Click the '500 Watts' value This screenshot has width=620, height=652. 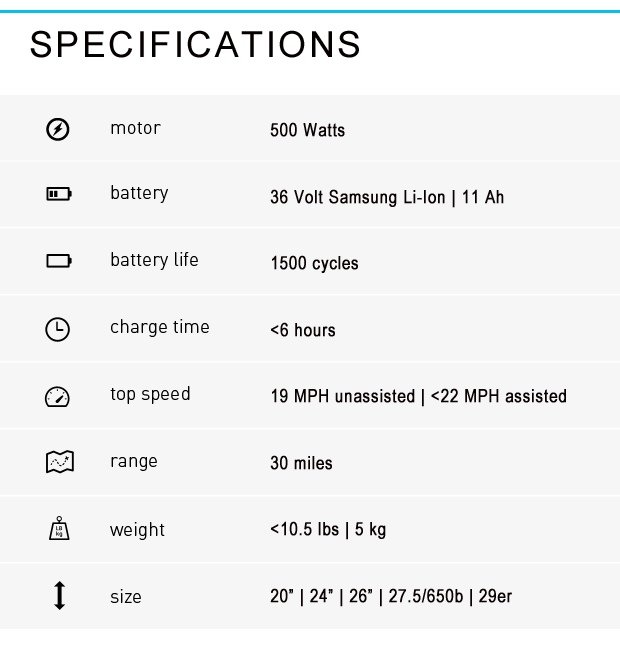point(307,130)
